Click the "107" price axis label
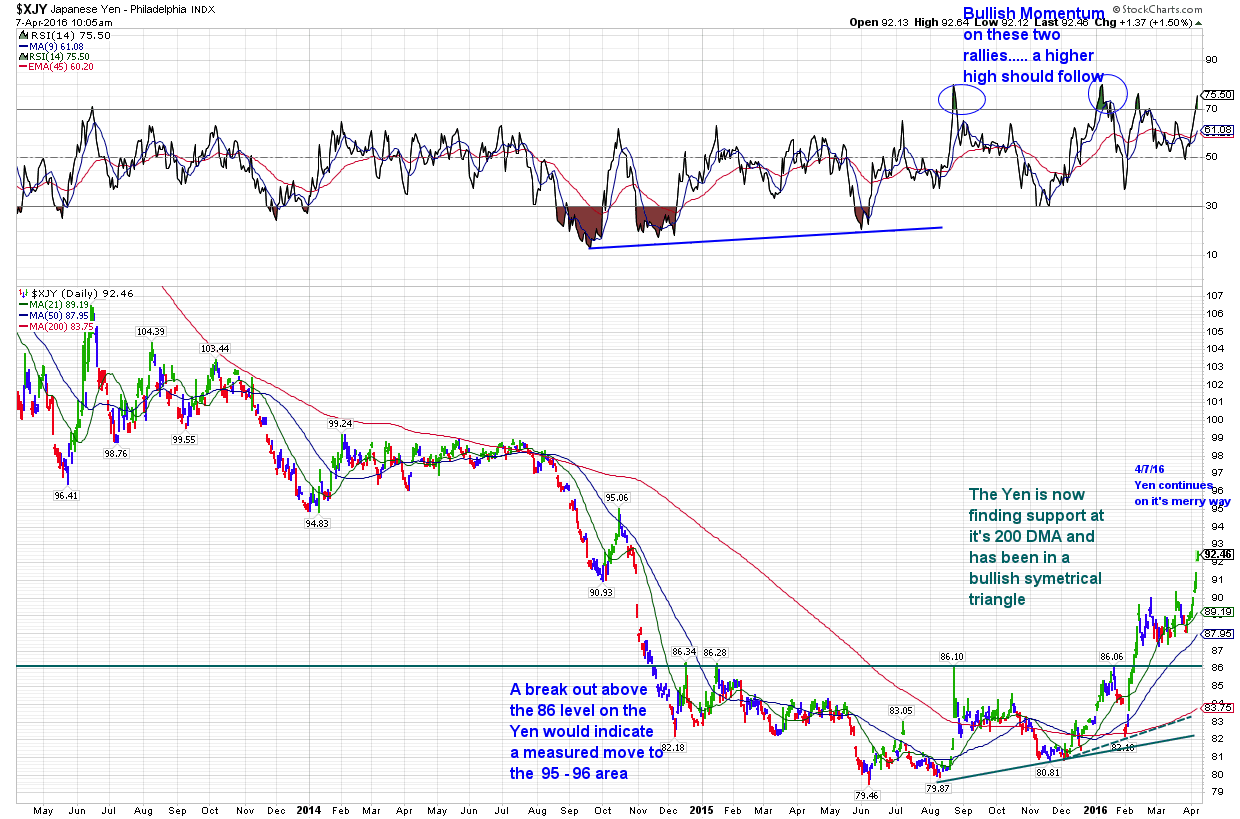Image resolution: width=1240 pixels, height=819 pixels. [1216, 296]
